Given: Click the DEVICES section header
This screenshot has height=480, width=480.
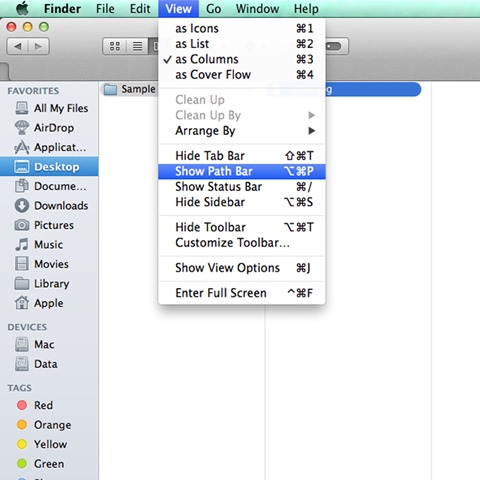Looking at the screenshot, I should (x=27, y=327).
